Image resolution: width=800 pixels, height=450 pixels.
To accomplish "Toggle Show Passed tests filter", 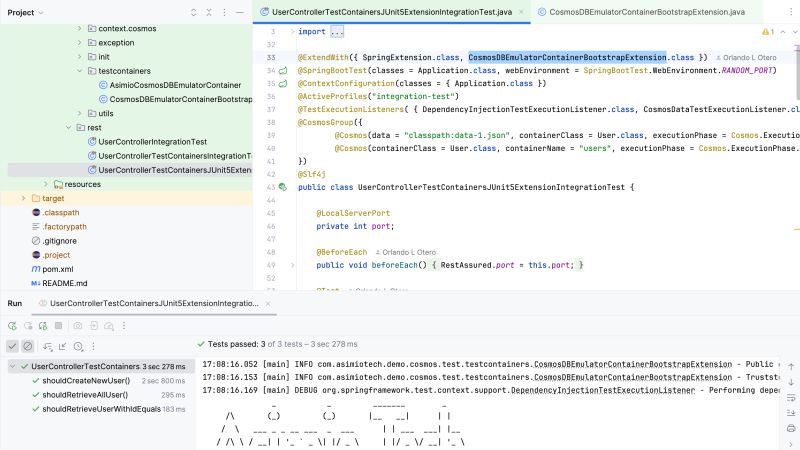I will [x=12, y=346].
